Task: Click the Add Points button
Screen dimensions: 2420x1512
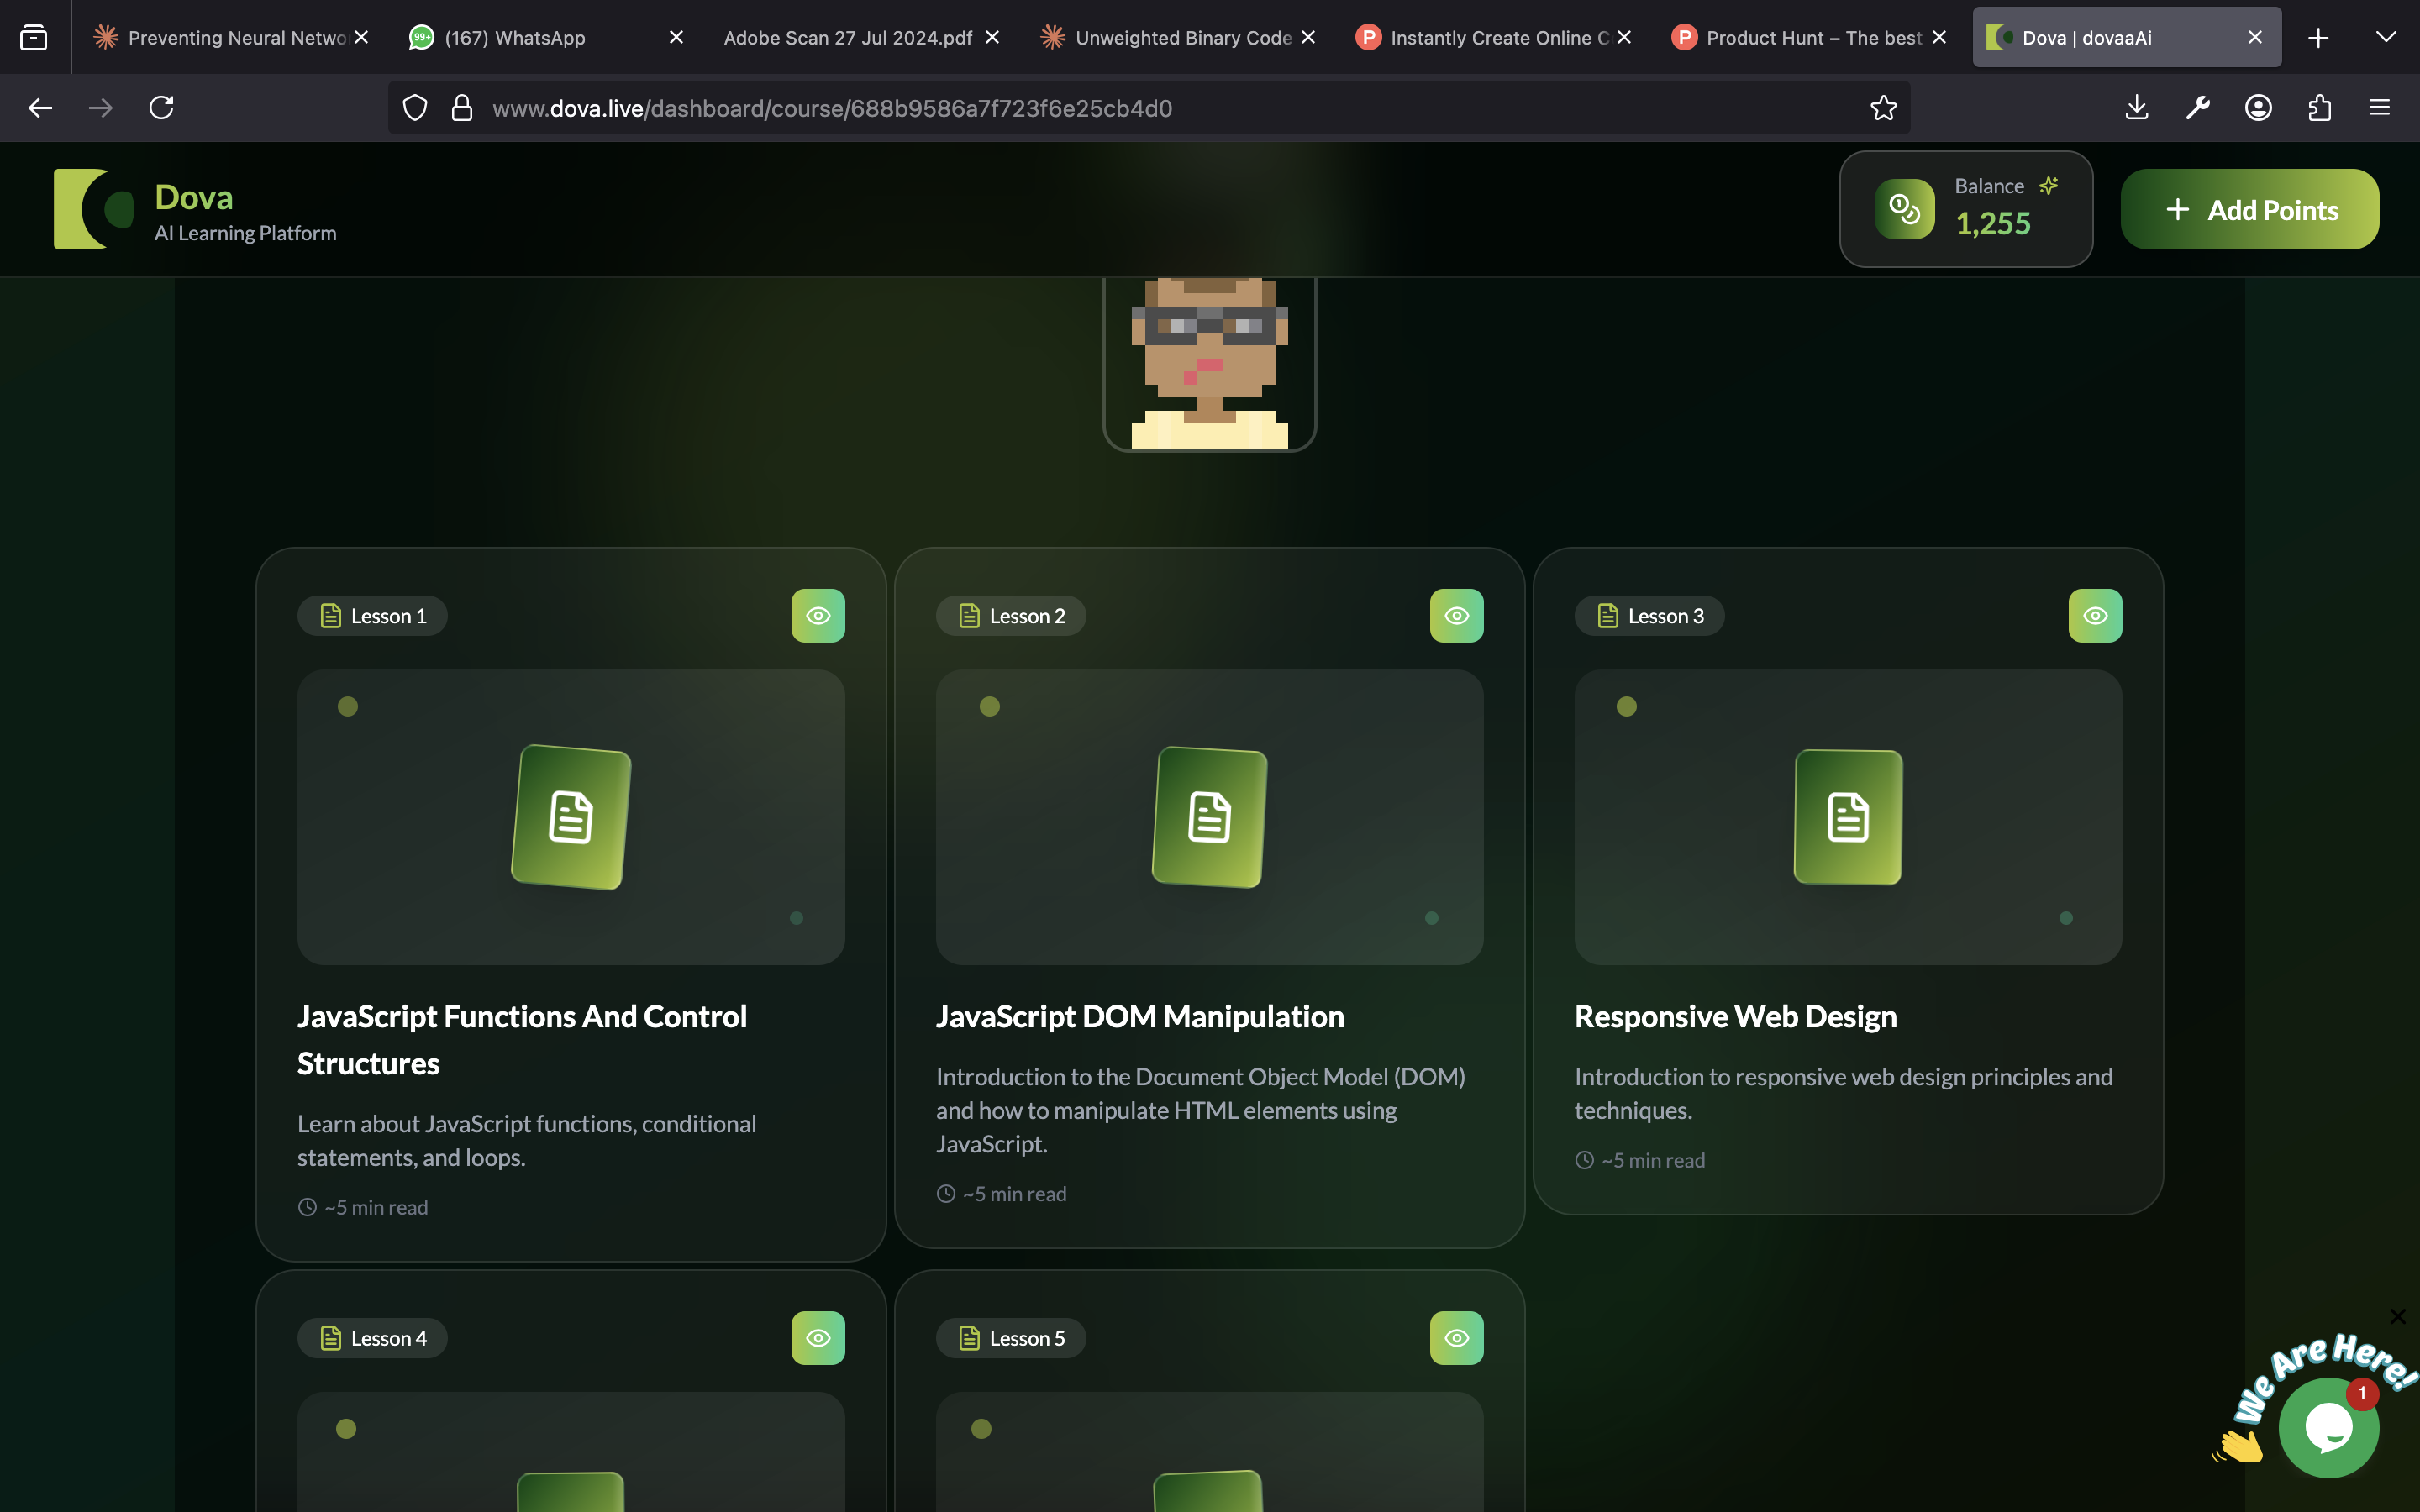Action: pyautogui.click(x=2249, y=210)
